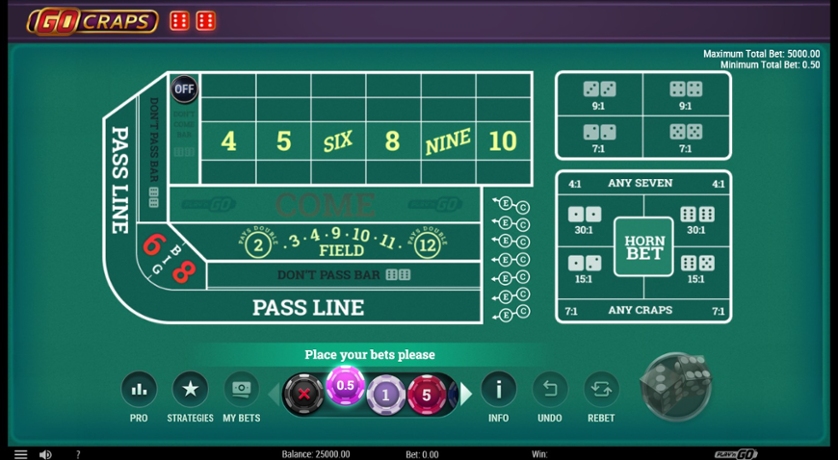Select the red 5 value chip
Screen dimensions: 838x460
[x=425, y=394]
